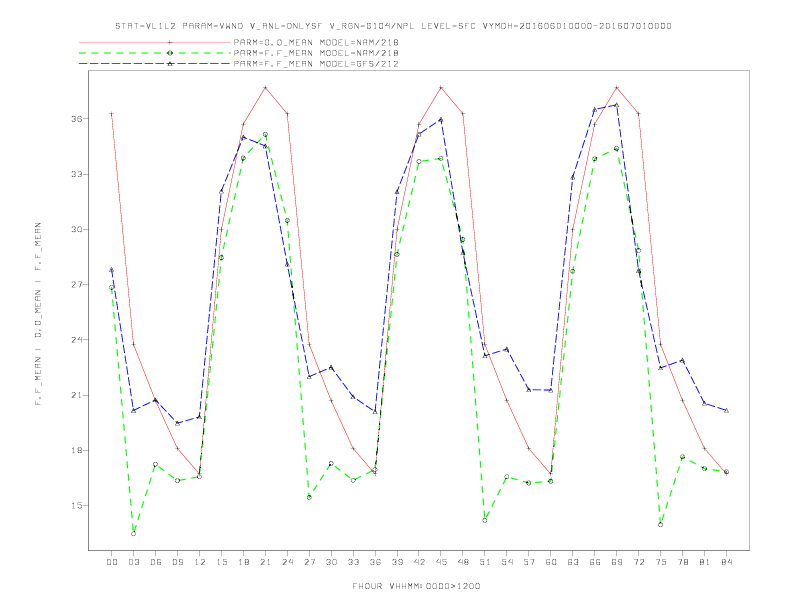Click y-axis tick value 27

(77, 285)
